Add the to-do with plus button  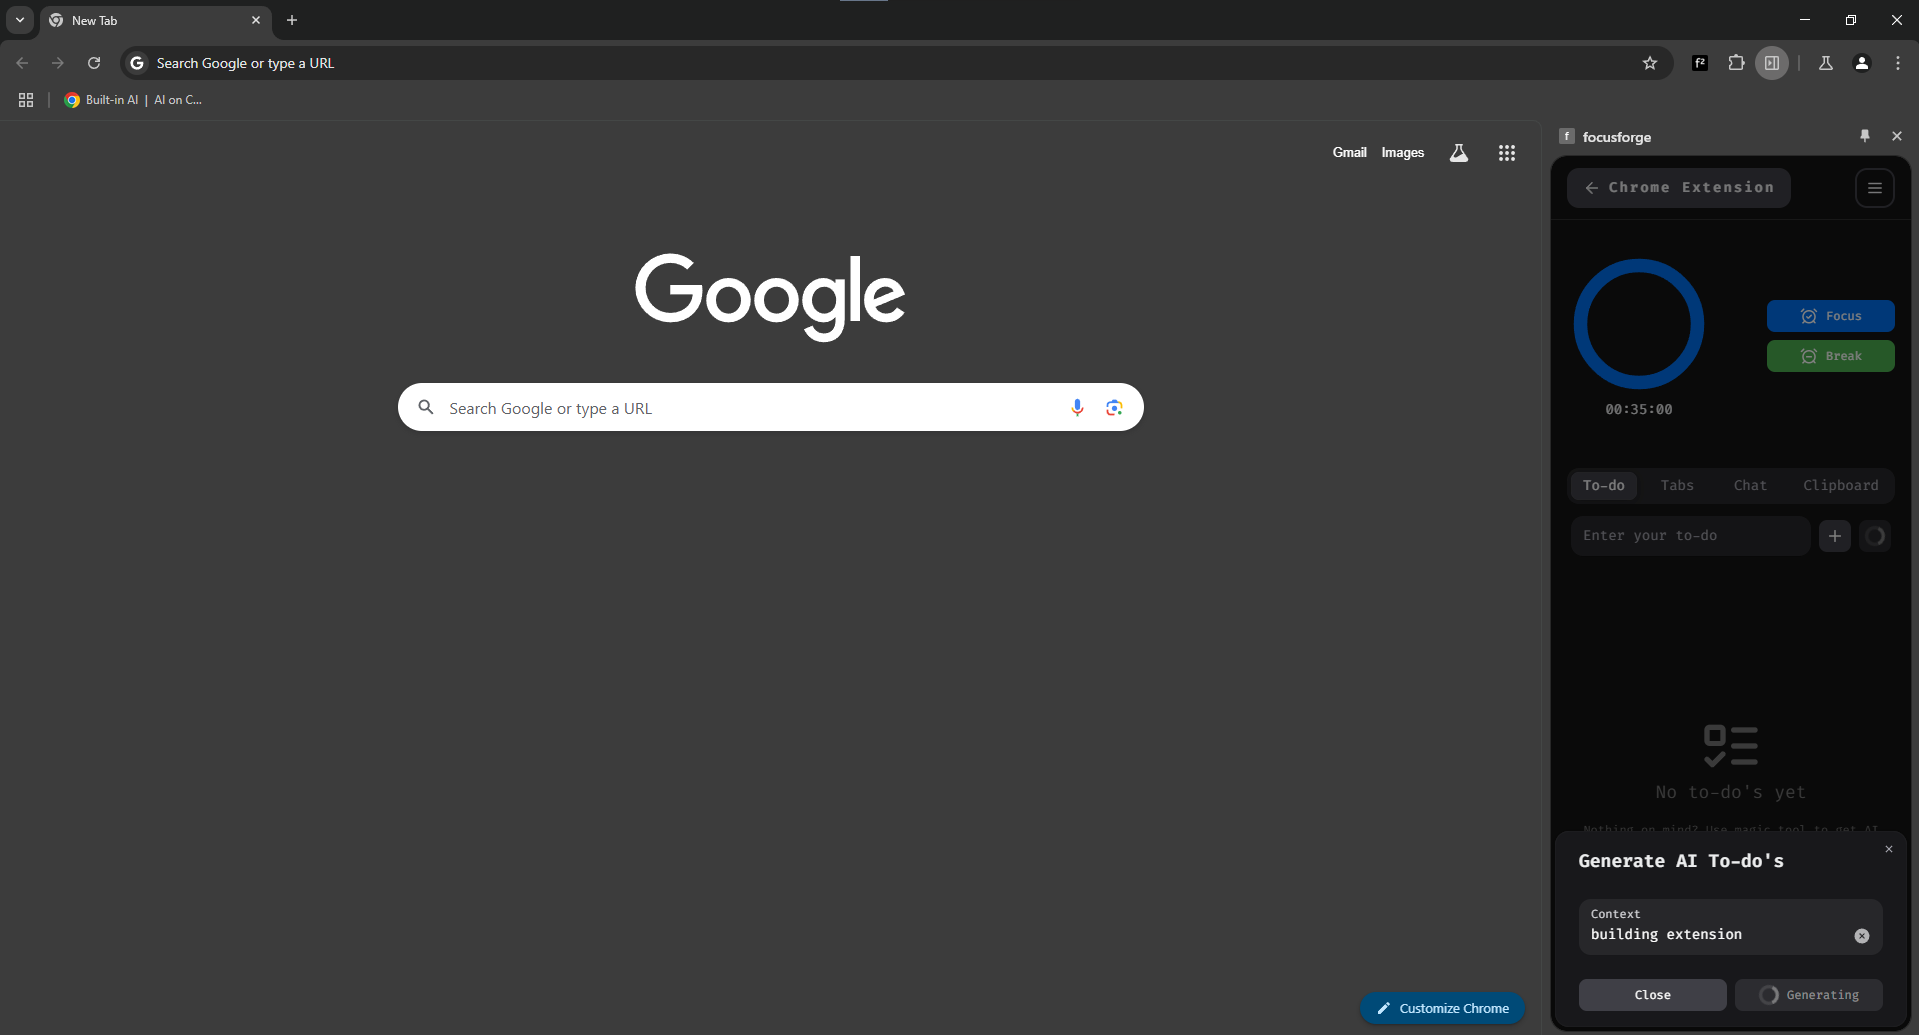pos(1835,536)
